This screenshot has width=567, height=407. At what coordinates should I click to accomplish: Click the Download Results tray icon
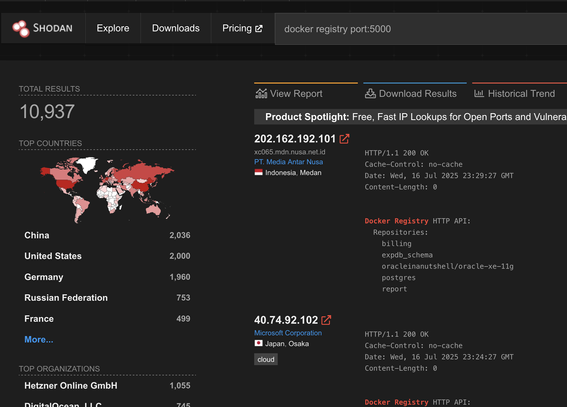point(370,94)
